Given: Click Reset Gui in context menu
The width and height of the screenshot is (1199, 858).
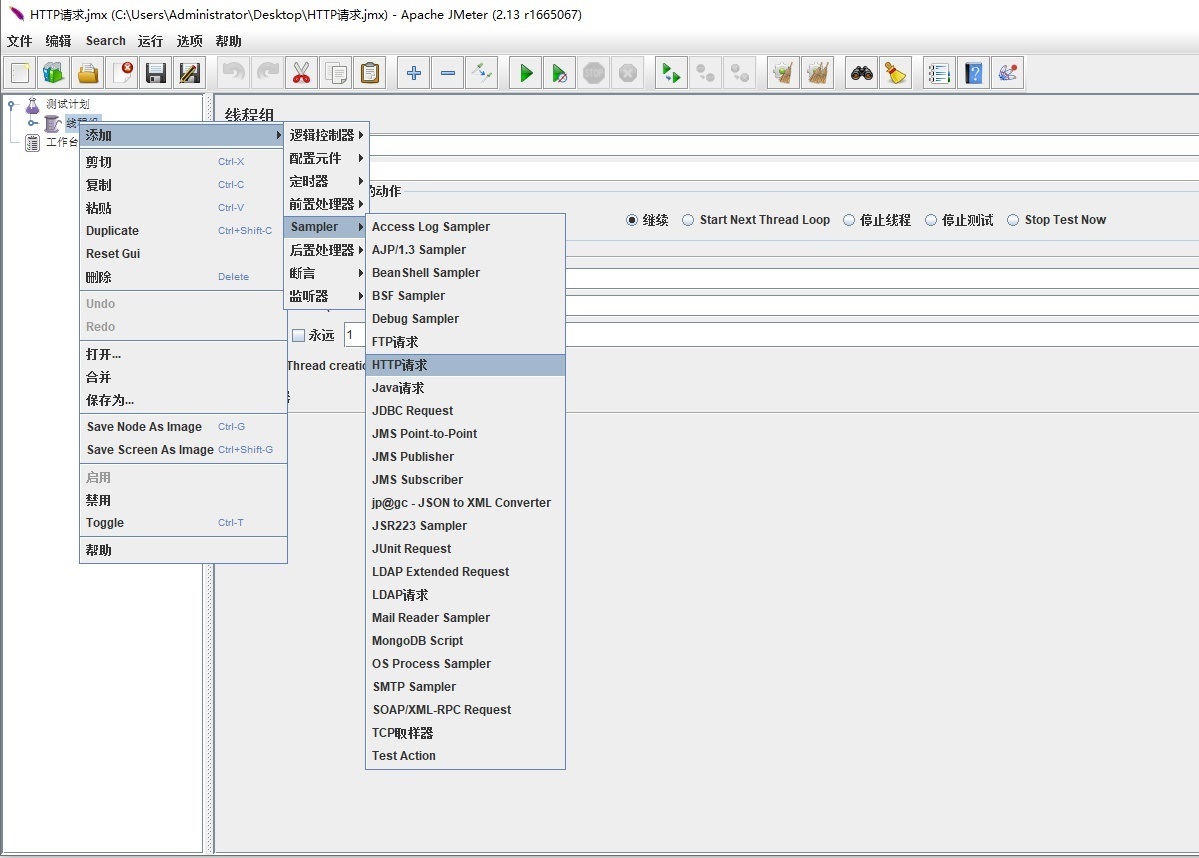Looking at the screenshot, I should pyautogui.click(x=184, y=254).
